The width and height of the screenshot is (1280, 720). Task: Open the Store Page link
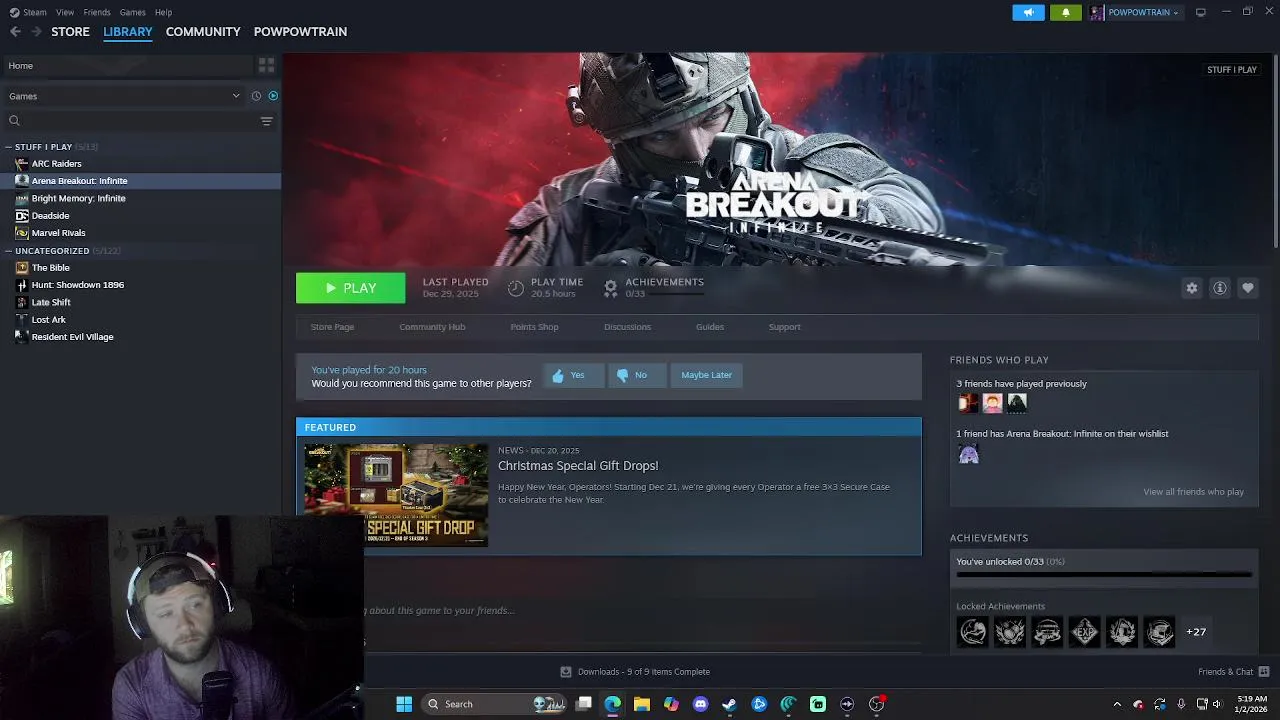(332, 327)
